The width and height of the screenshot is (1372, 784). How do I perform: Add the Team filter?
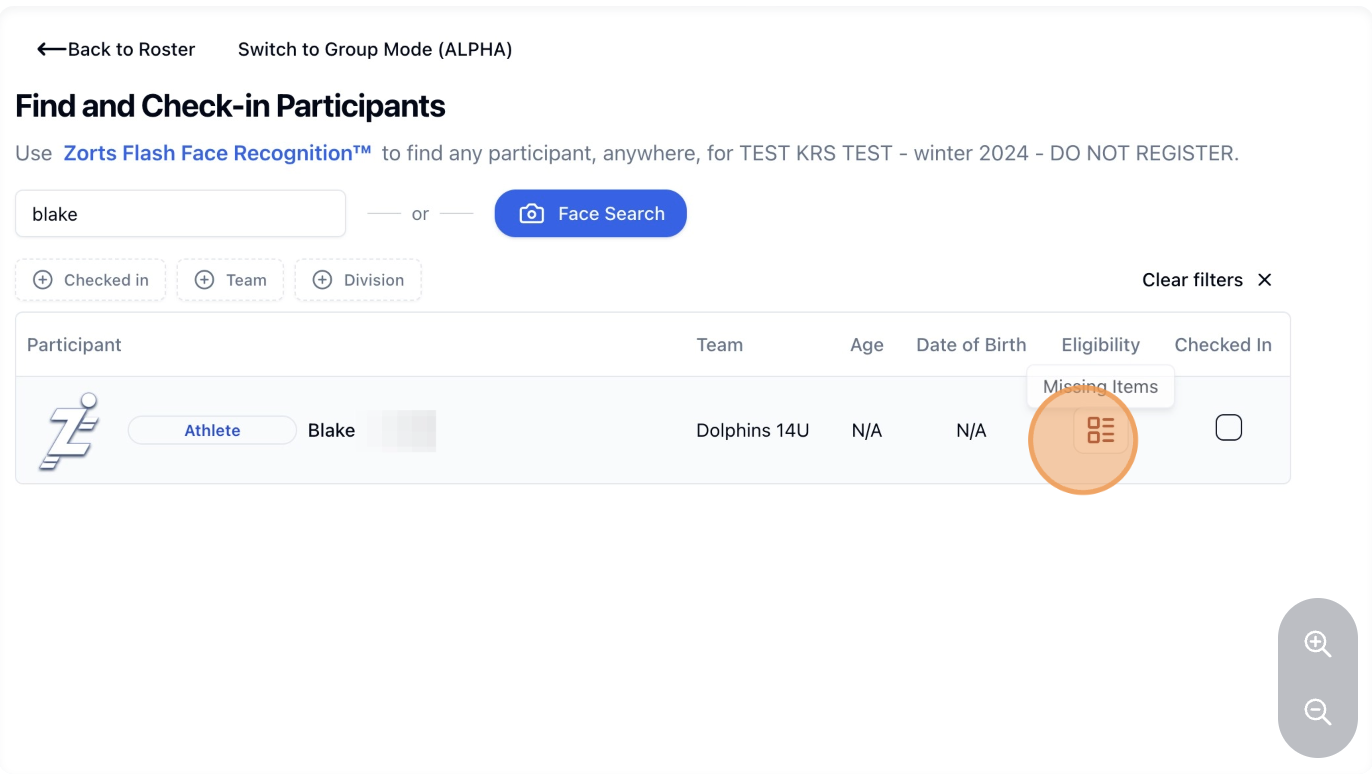click(x=230, y=280)
